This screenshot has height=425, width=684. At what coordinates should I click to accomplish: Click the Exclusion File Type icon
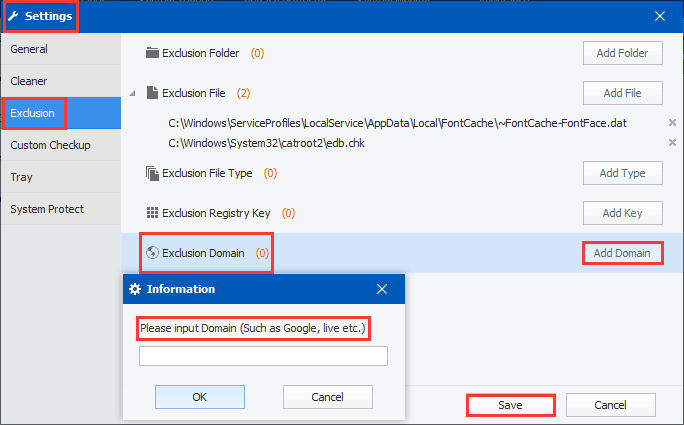153,173
